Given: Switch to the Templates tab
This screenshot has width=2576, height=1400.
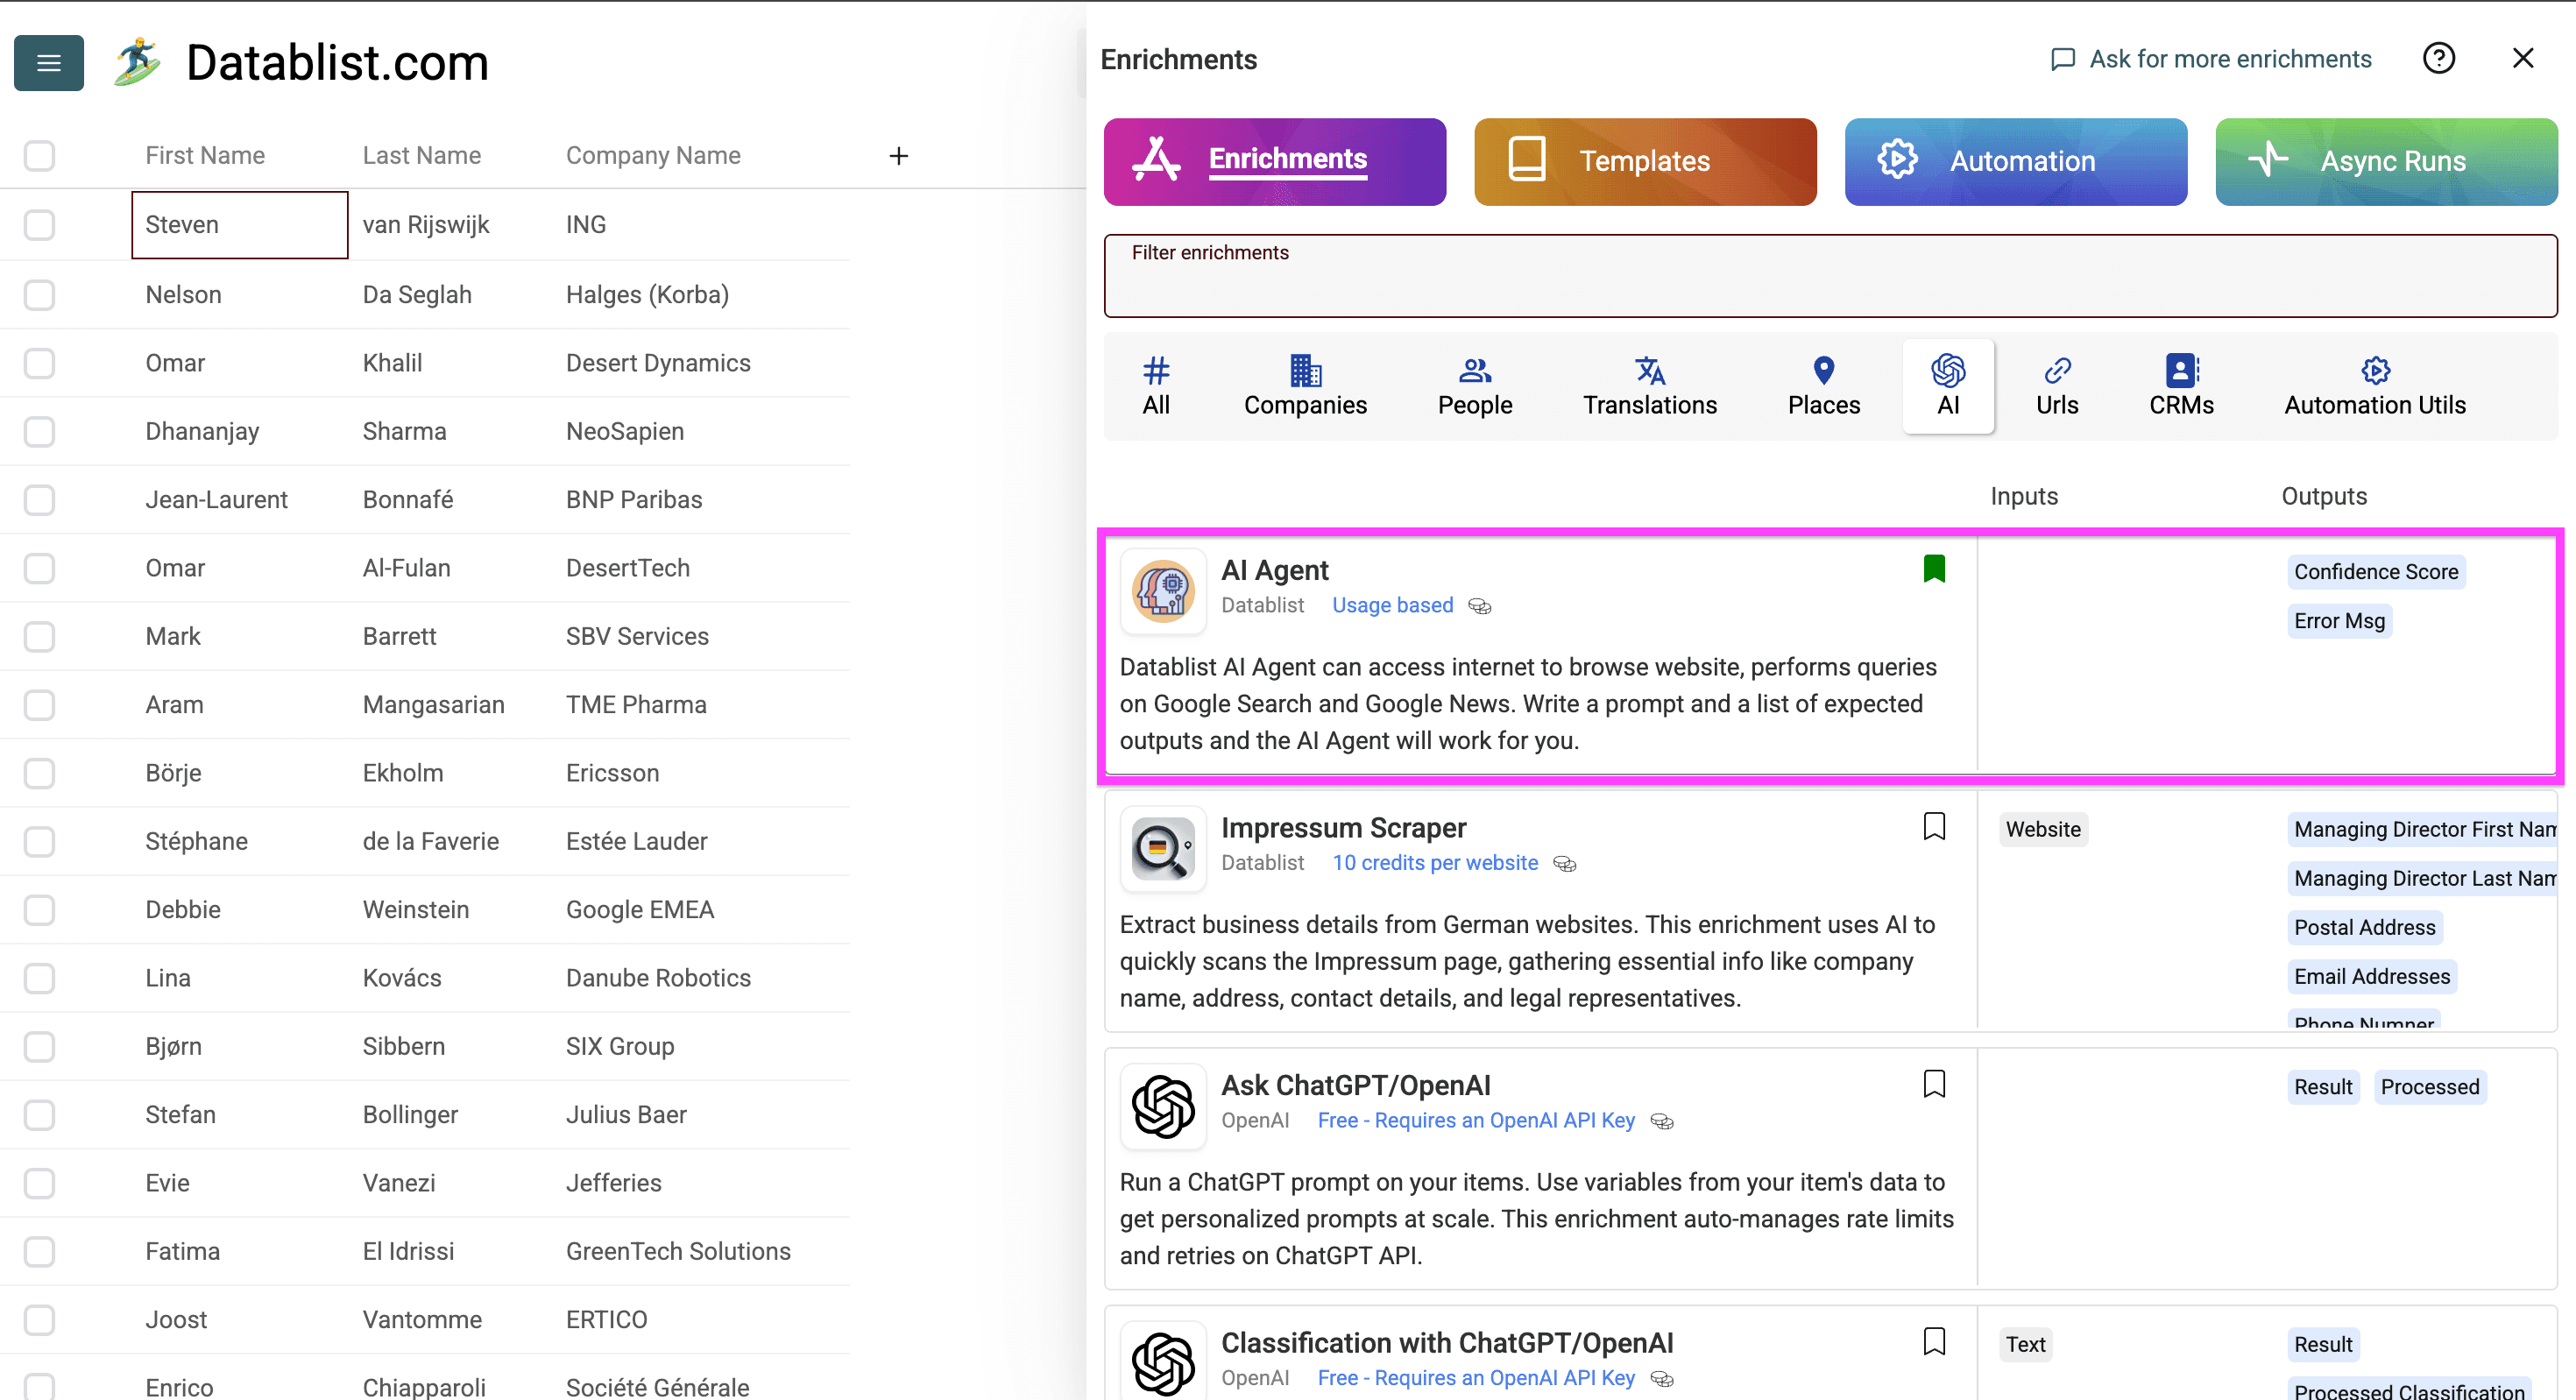Looking at the screenshot, I should click(1644, 161).
